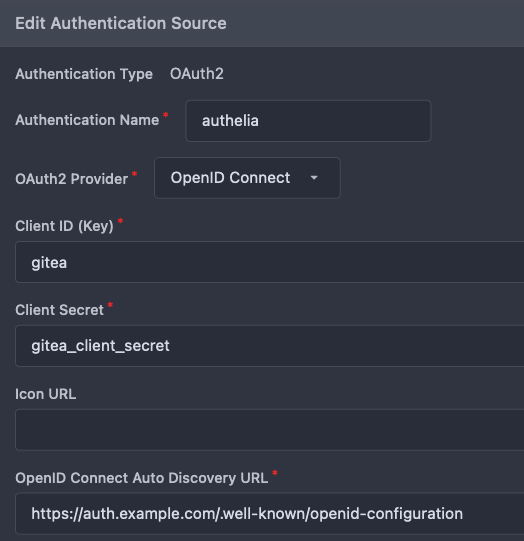Image resolution: width=524 pixels, height=541 pixels.
Task: Click the Icon URL label
Action: (x=46, y=394)
